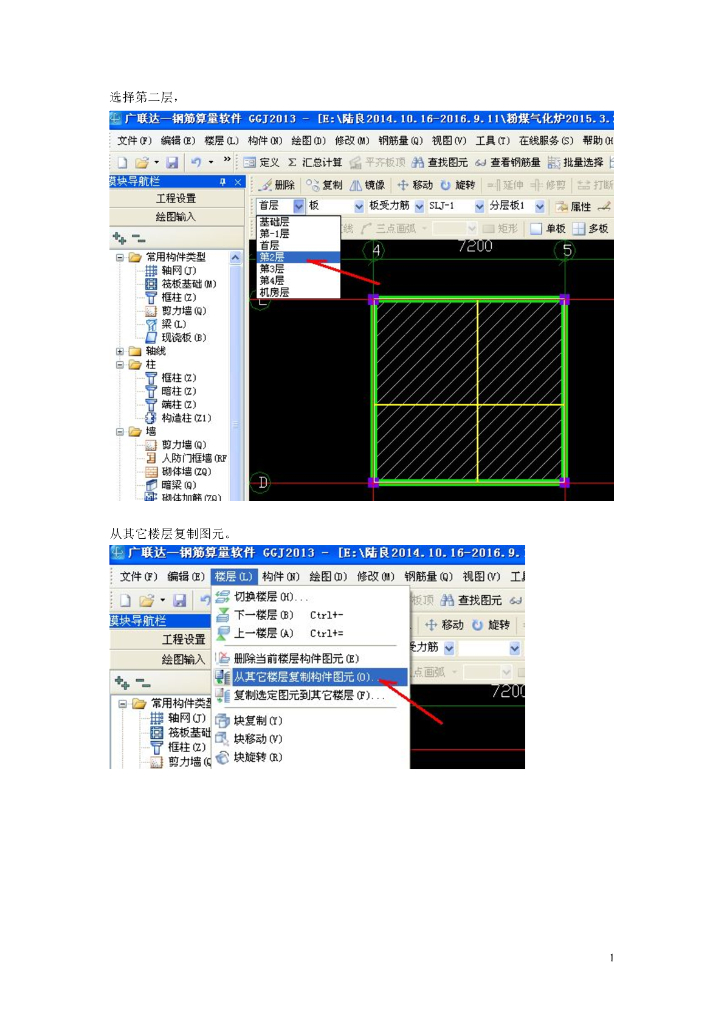Image resolution: width=724 pixels, height=1024 pixels.
Task: Open the 首层 floor dropdown arrow
Action: (298, 206)
